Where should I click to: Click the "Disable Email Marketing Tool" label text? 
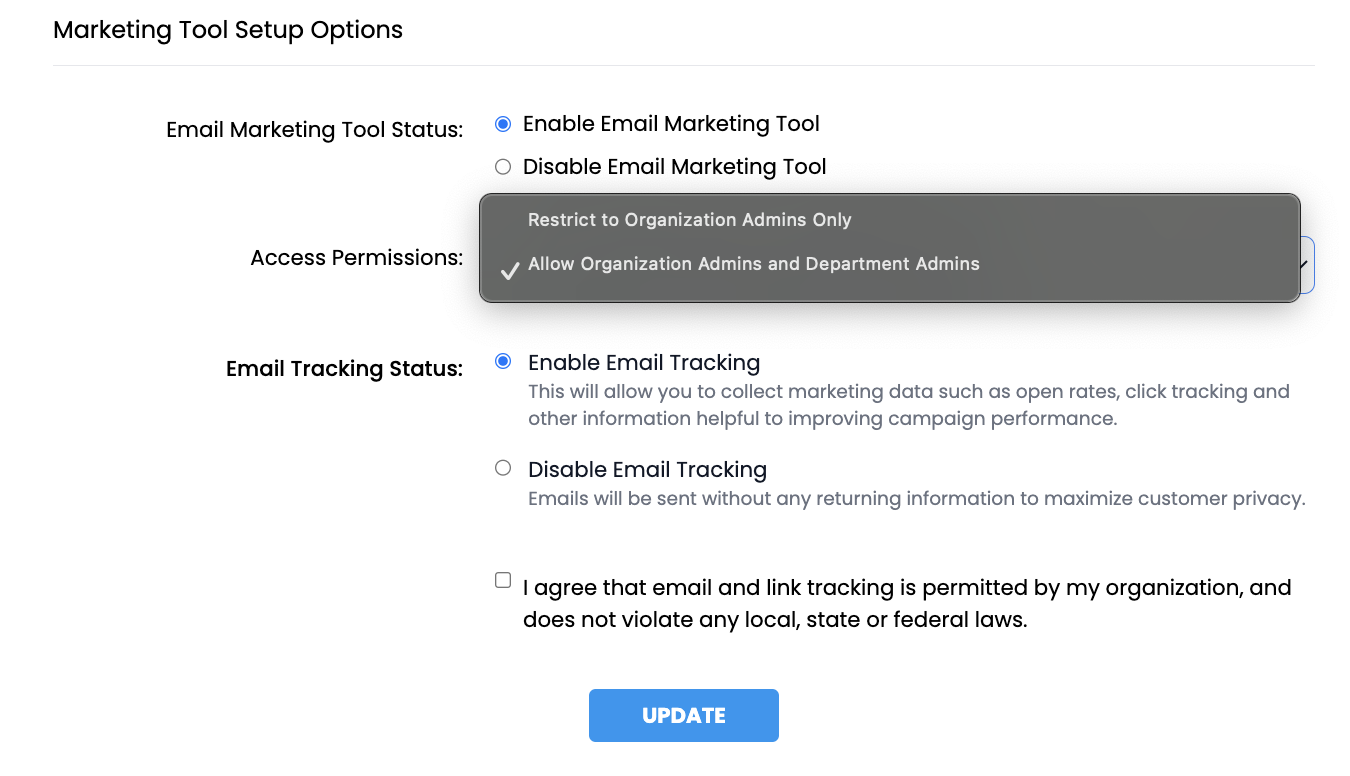tap(674, 167)
